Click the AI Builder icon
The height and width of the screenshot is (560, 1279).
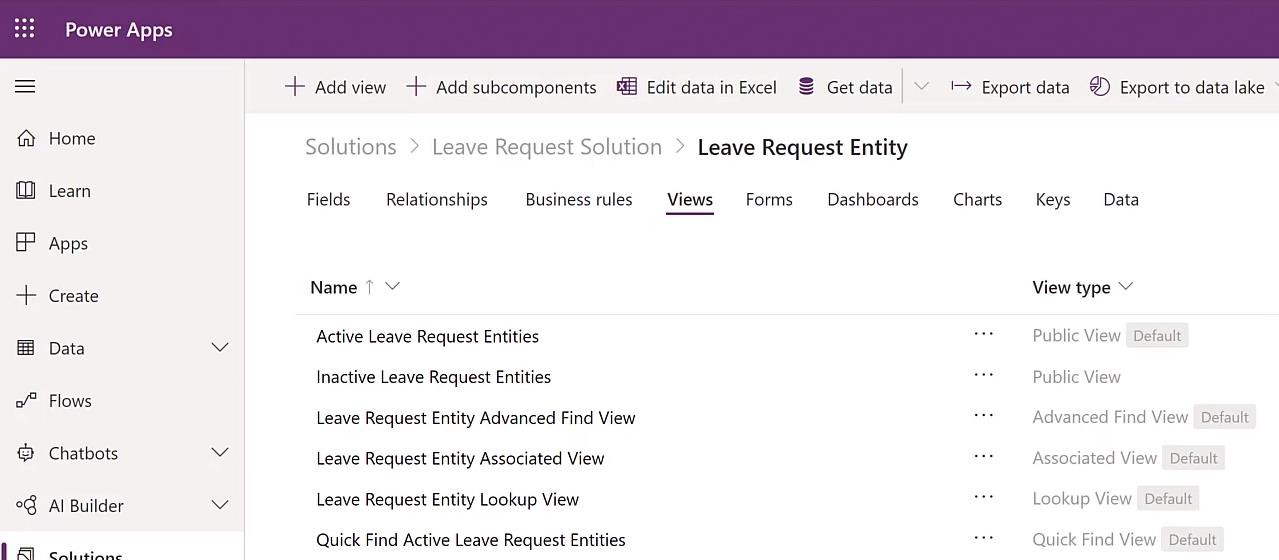(26, 506)
